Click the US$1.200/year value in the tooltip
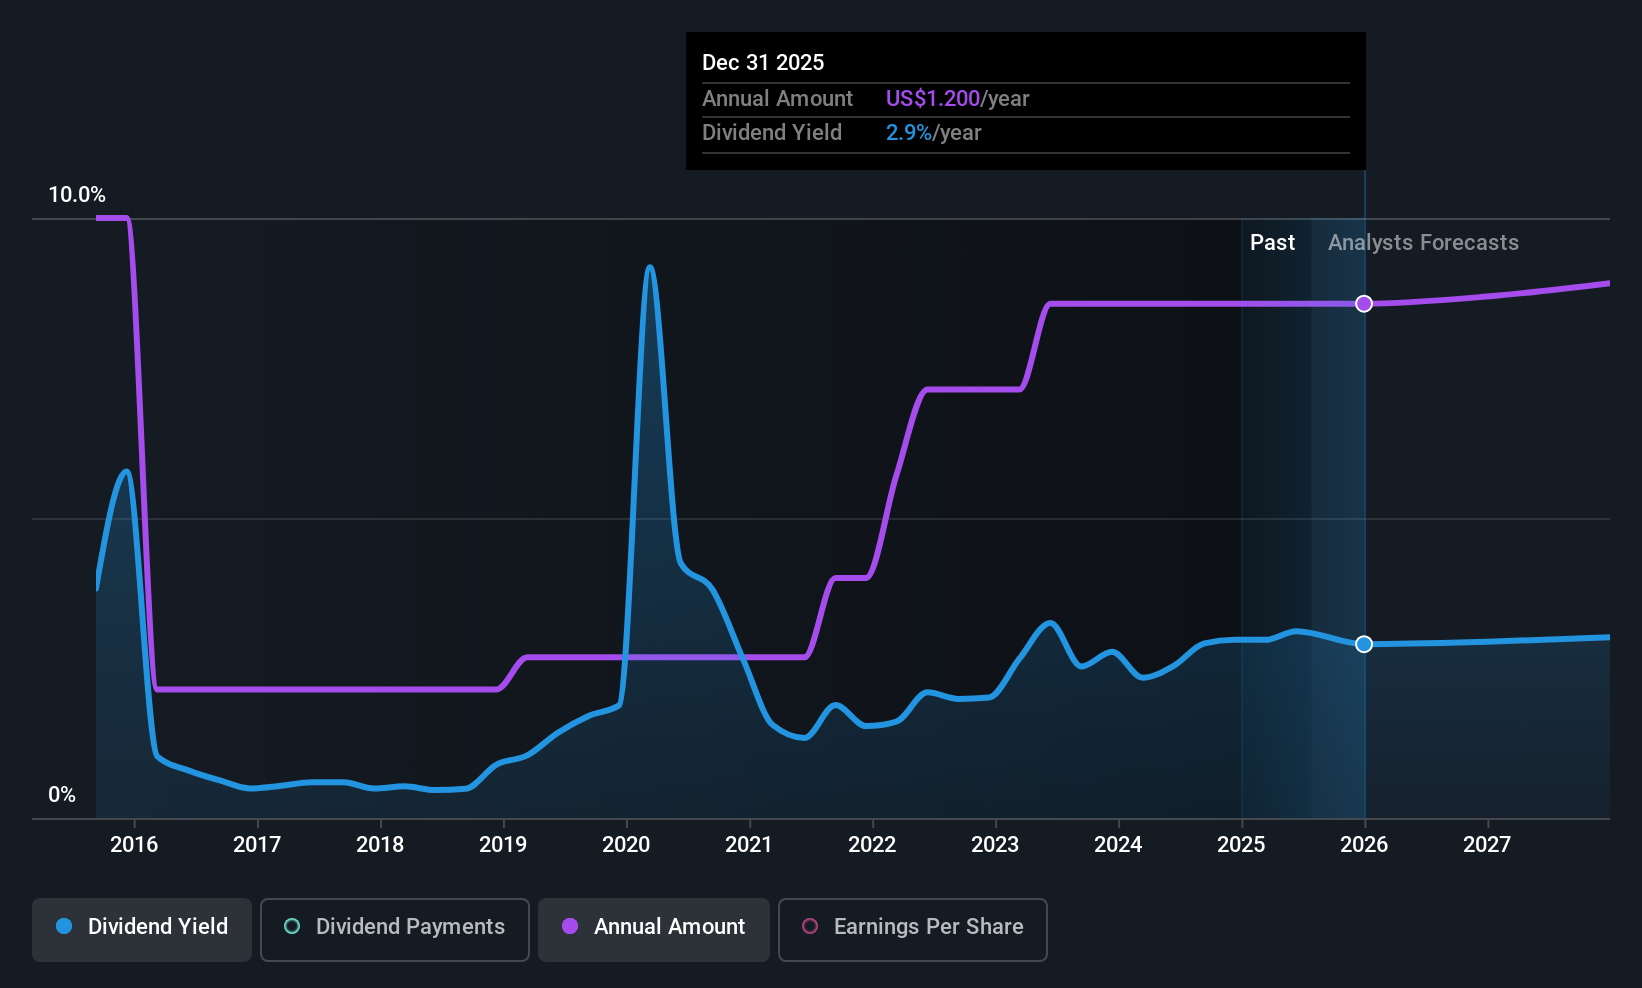Viewport: 1642px width, 988px height. point(957,98)
